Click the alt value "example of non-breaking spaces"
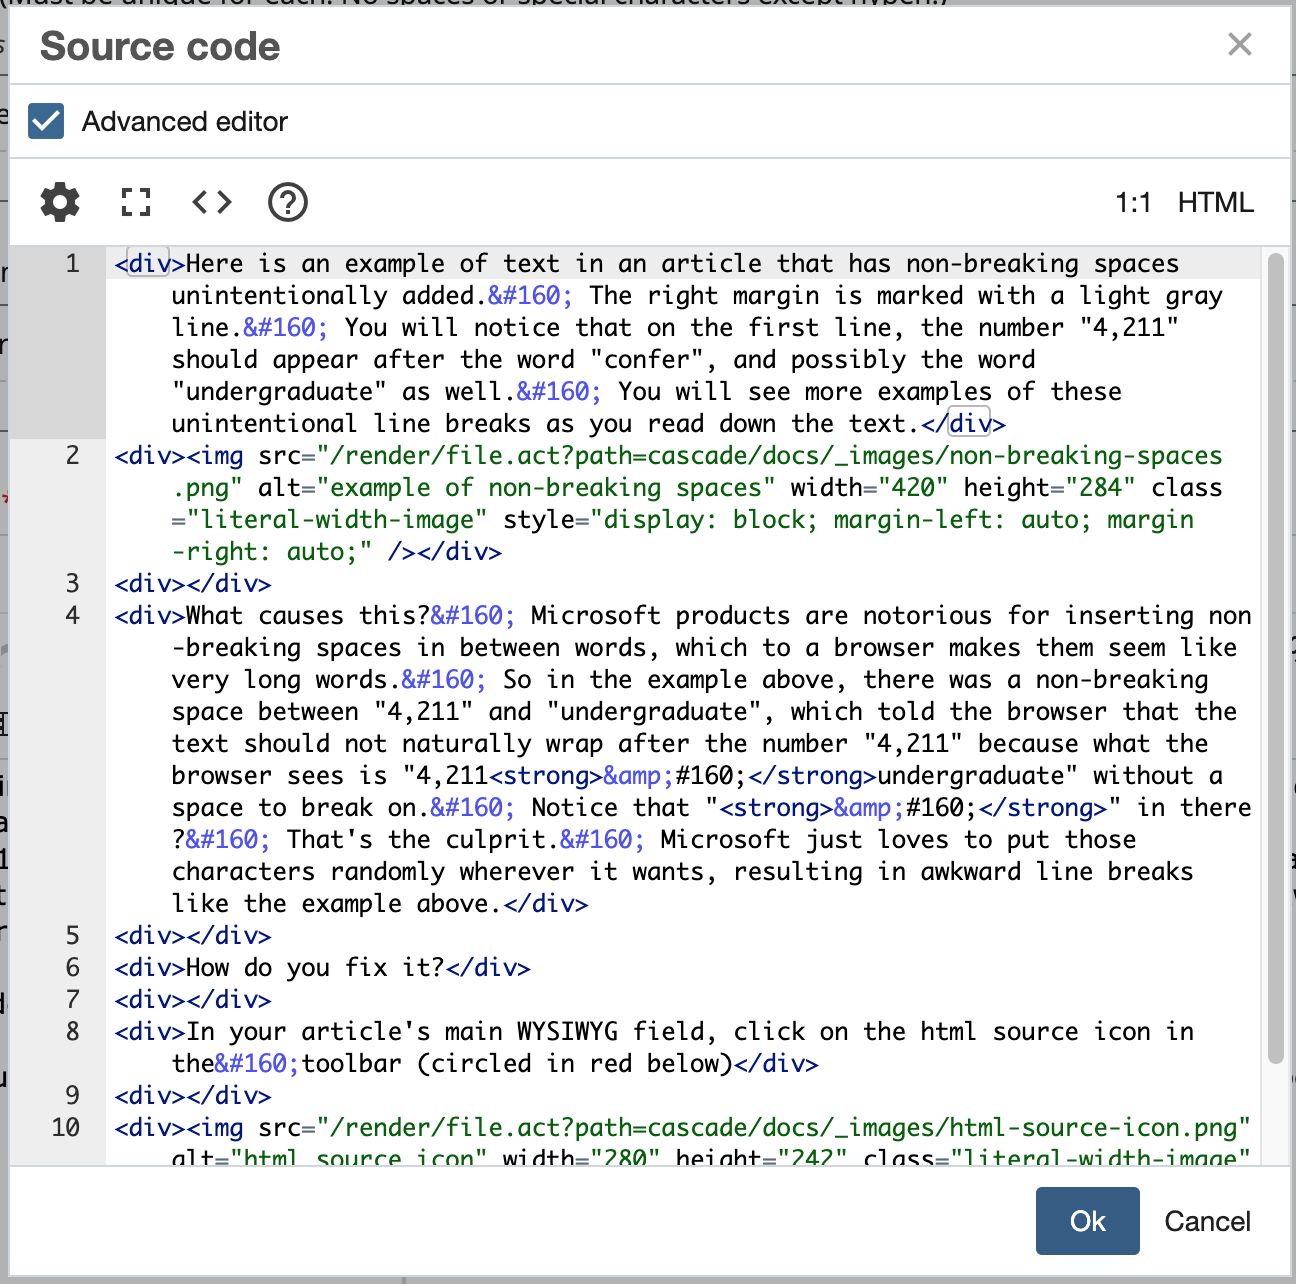 [546, 487]
